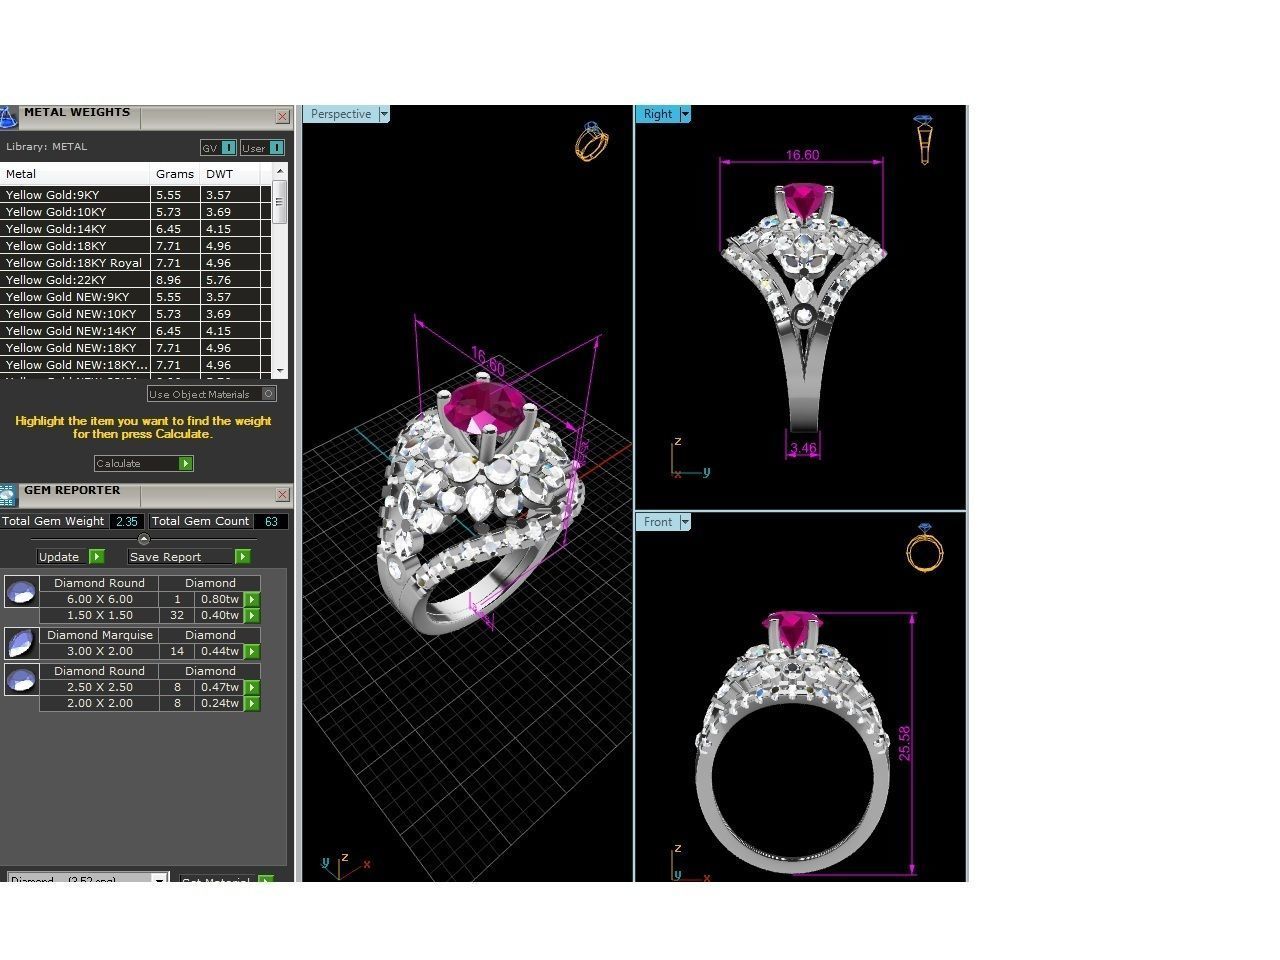Click the ring side-view icon in Right viewport
1280x960 pixels.
[923, 139]
